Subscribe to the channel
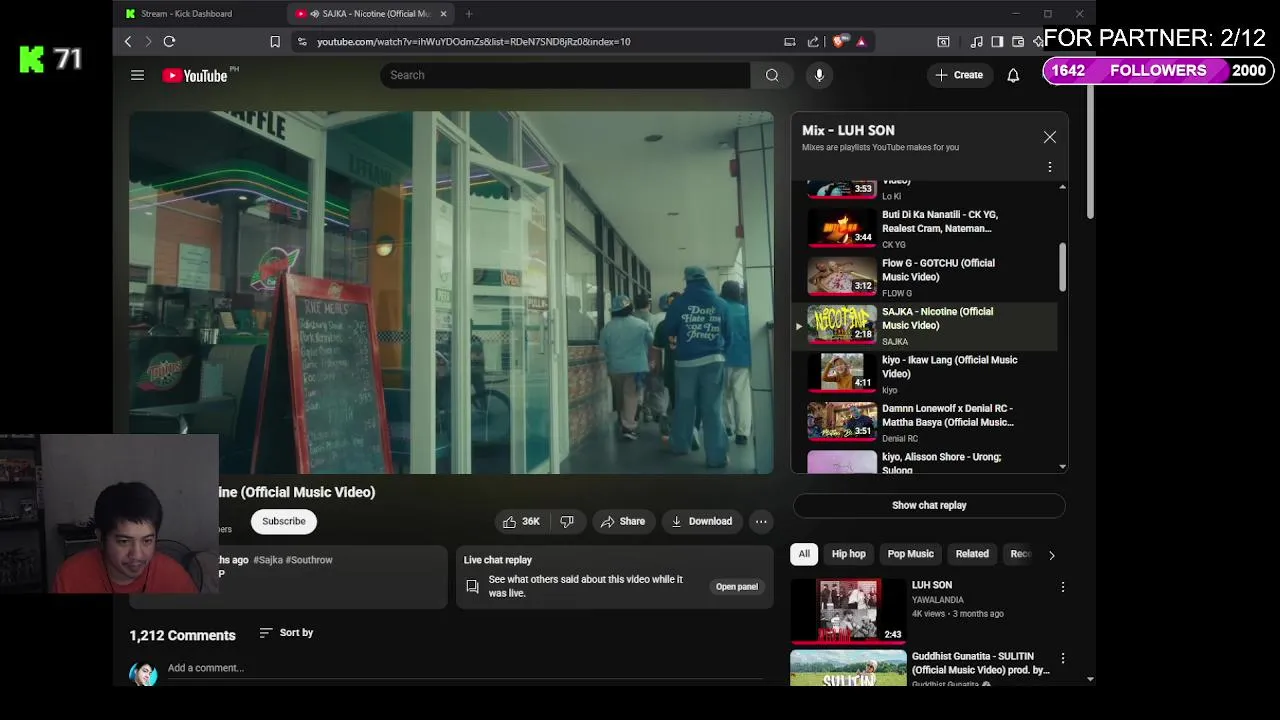This screenshot has width=1280, height=720. coord(284,521)
